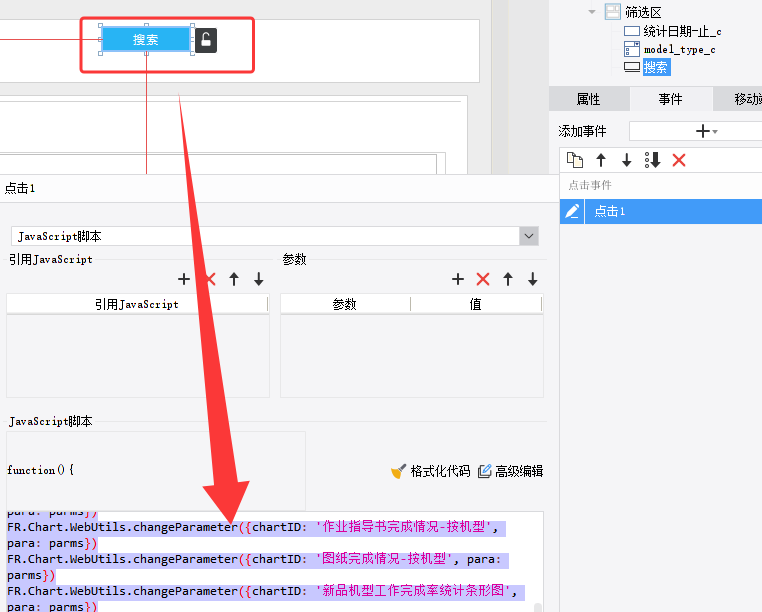Click the 筛选区 container icon
The height and width of the screenshot is (612, 762).
[612, 12]
